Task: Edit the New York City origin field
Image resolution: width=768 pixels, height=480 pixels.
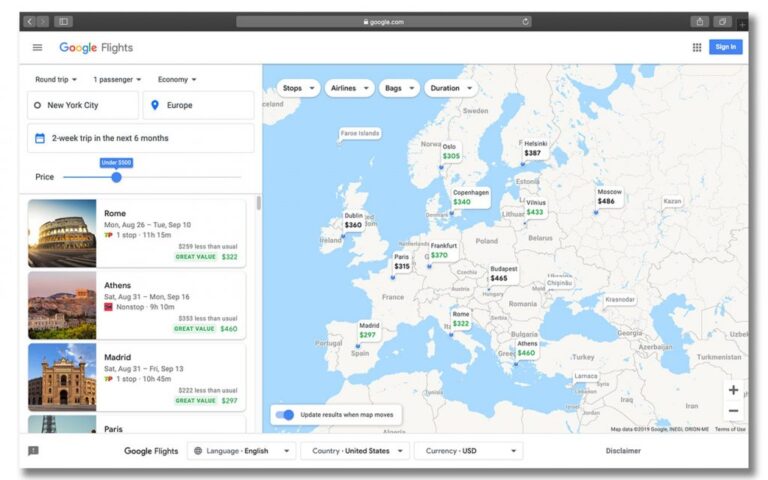Action: [x=83, y=105]
